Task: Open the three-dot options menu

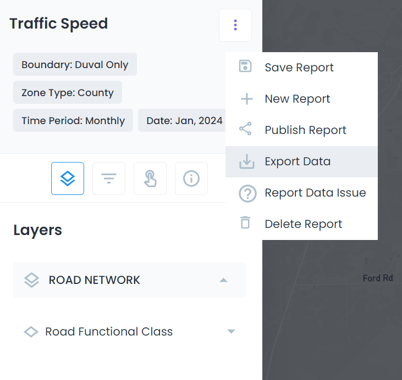Action: pyautogui.click(x=235, y=25)
